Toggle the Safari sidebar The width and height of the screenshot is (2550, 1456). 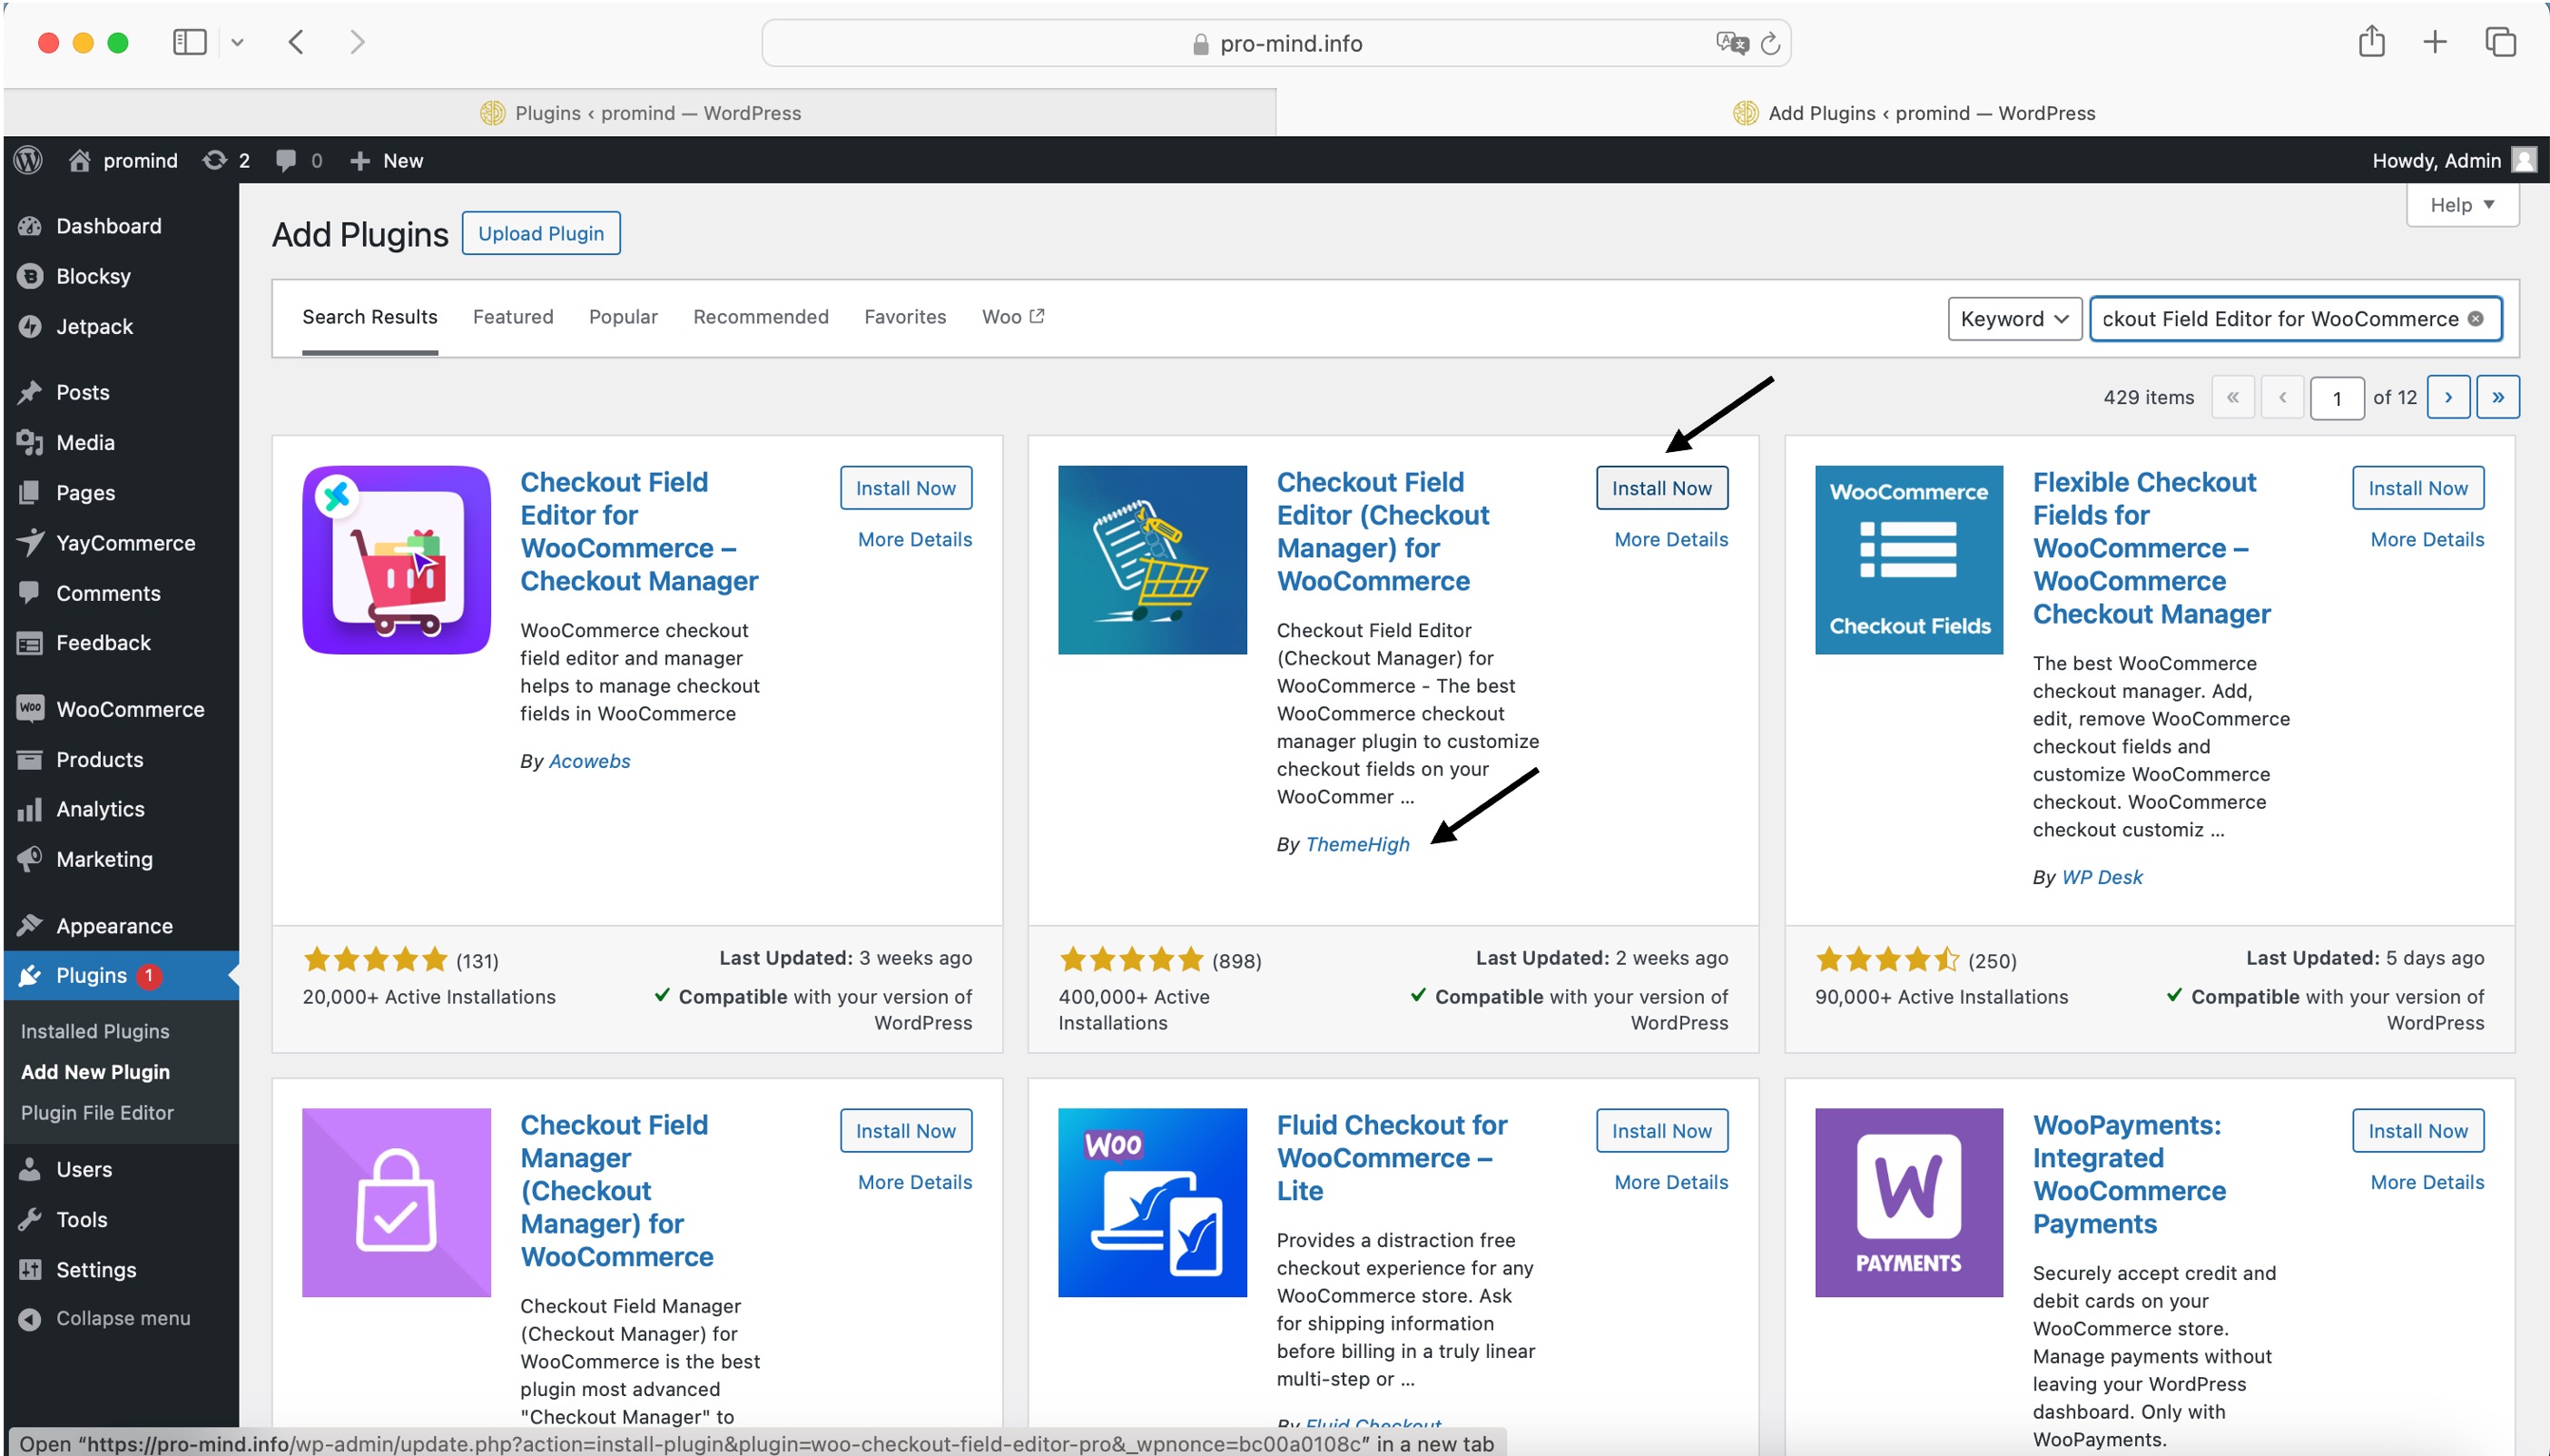pos(189,42)
